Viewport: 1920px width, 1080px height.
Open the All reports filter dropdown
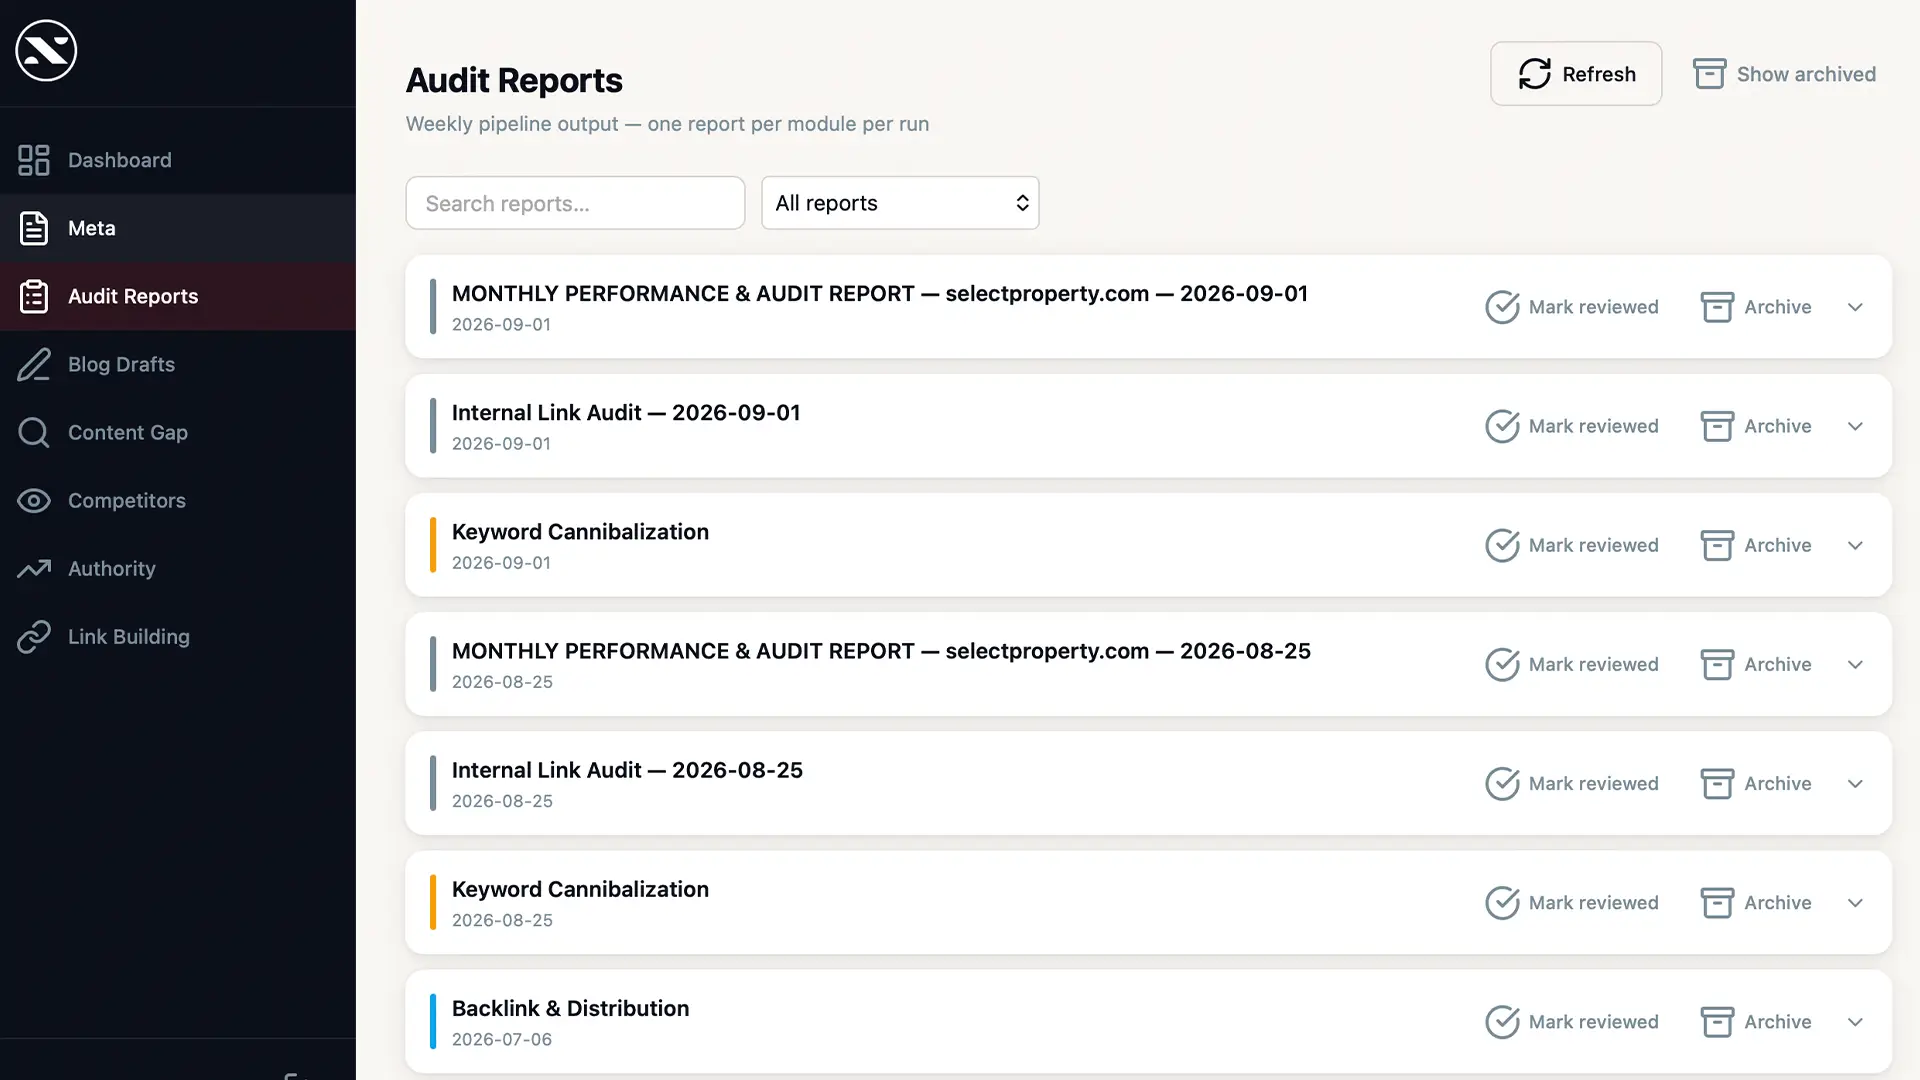pyautogui.click(x=900, y=203)
